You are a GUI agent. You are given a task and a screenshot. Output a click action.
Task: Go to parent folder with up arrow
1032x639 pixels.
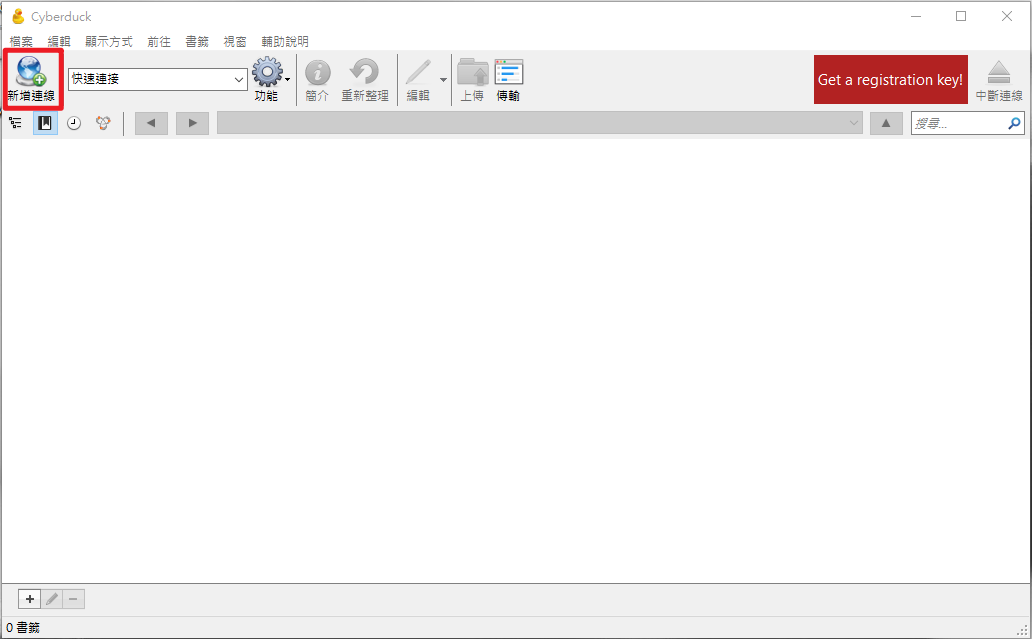point(886,123)
